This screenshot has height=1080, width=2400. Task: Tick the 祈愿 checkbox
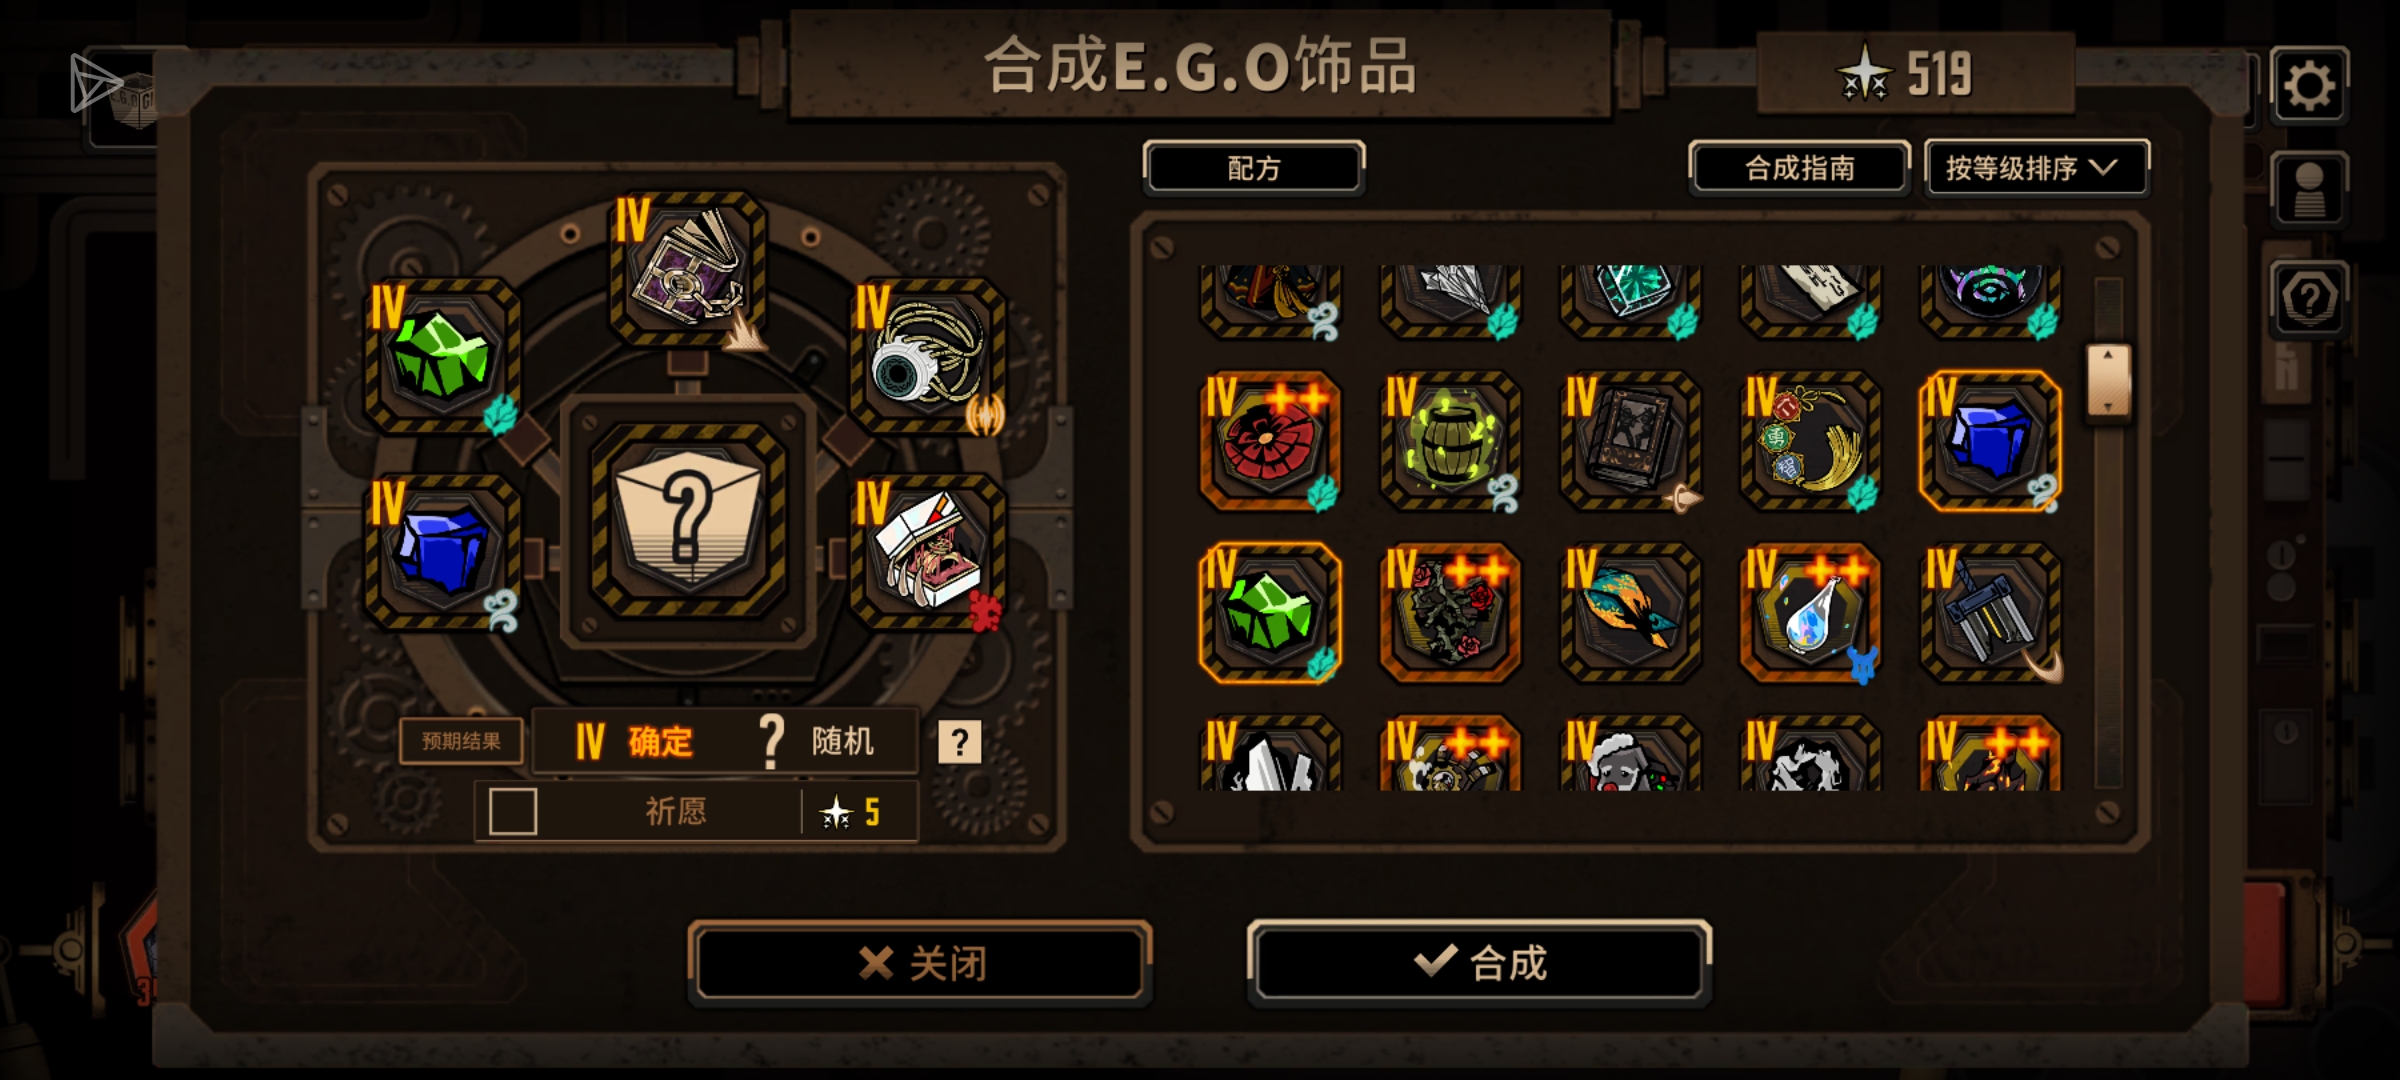point(513,811)
